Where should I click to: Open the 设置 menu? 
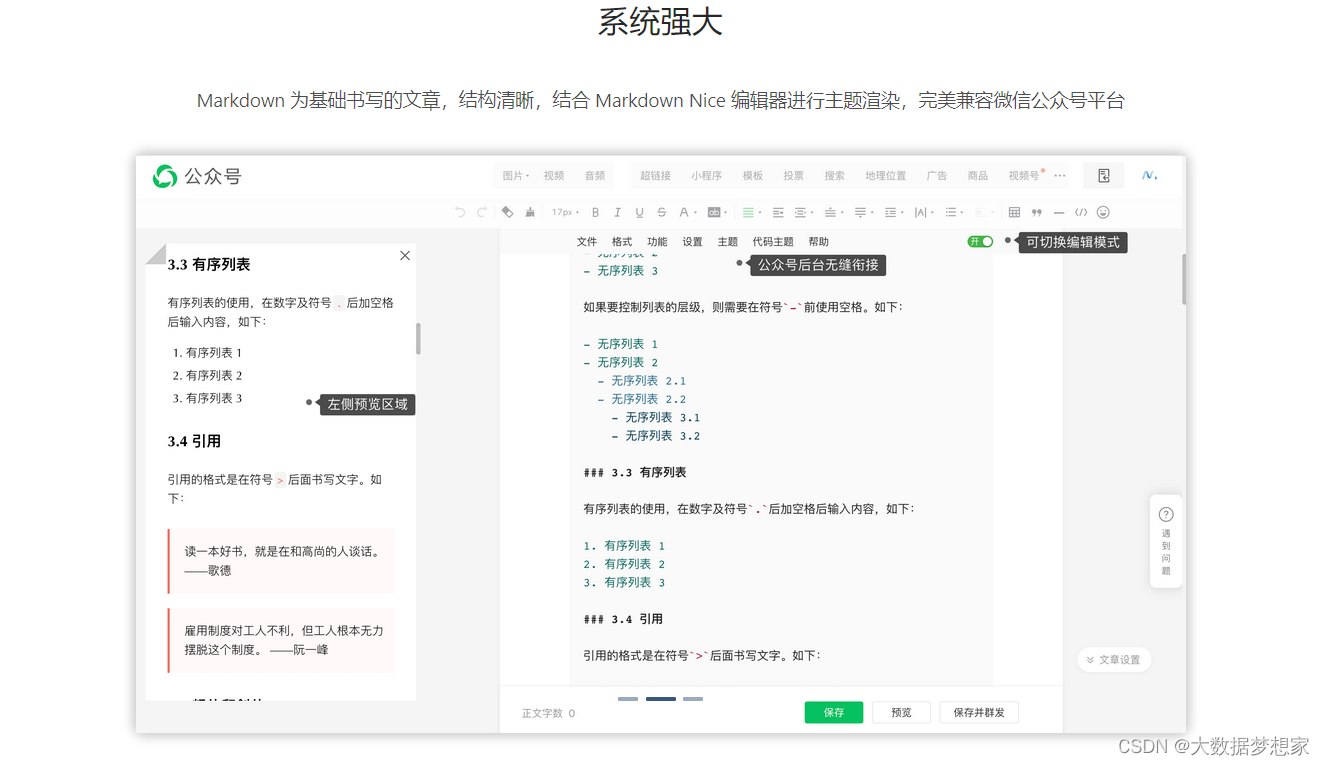pyautogui.click(x=692, y=242)
